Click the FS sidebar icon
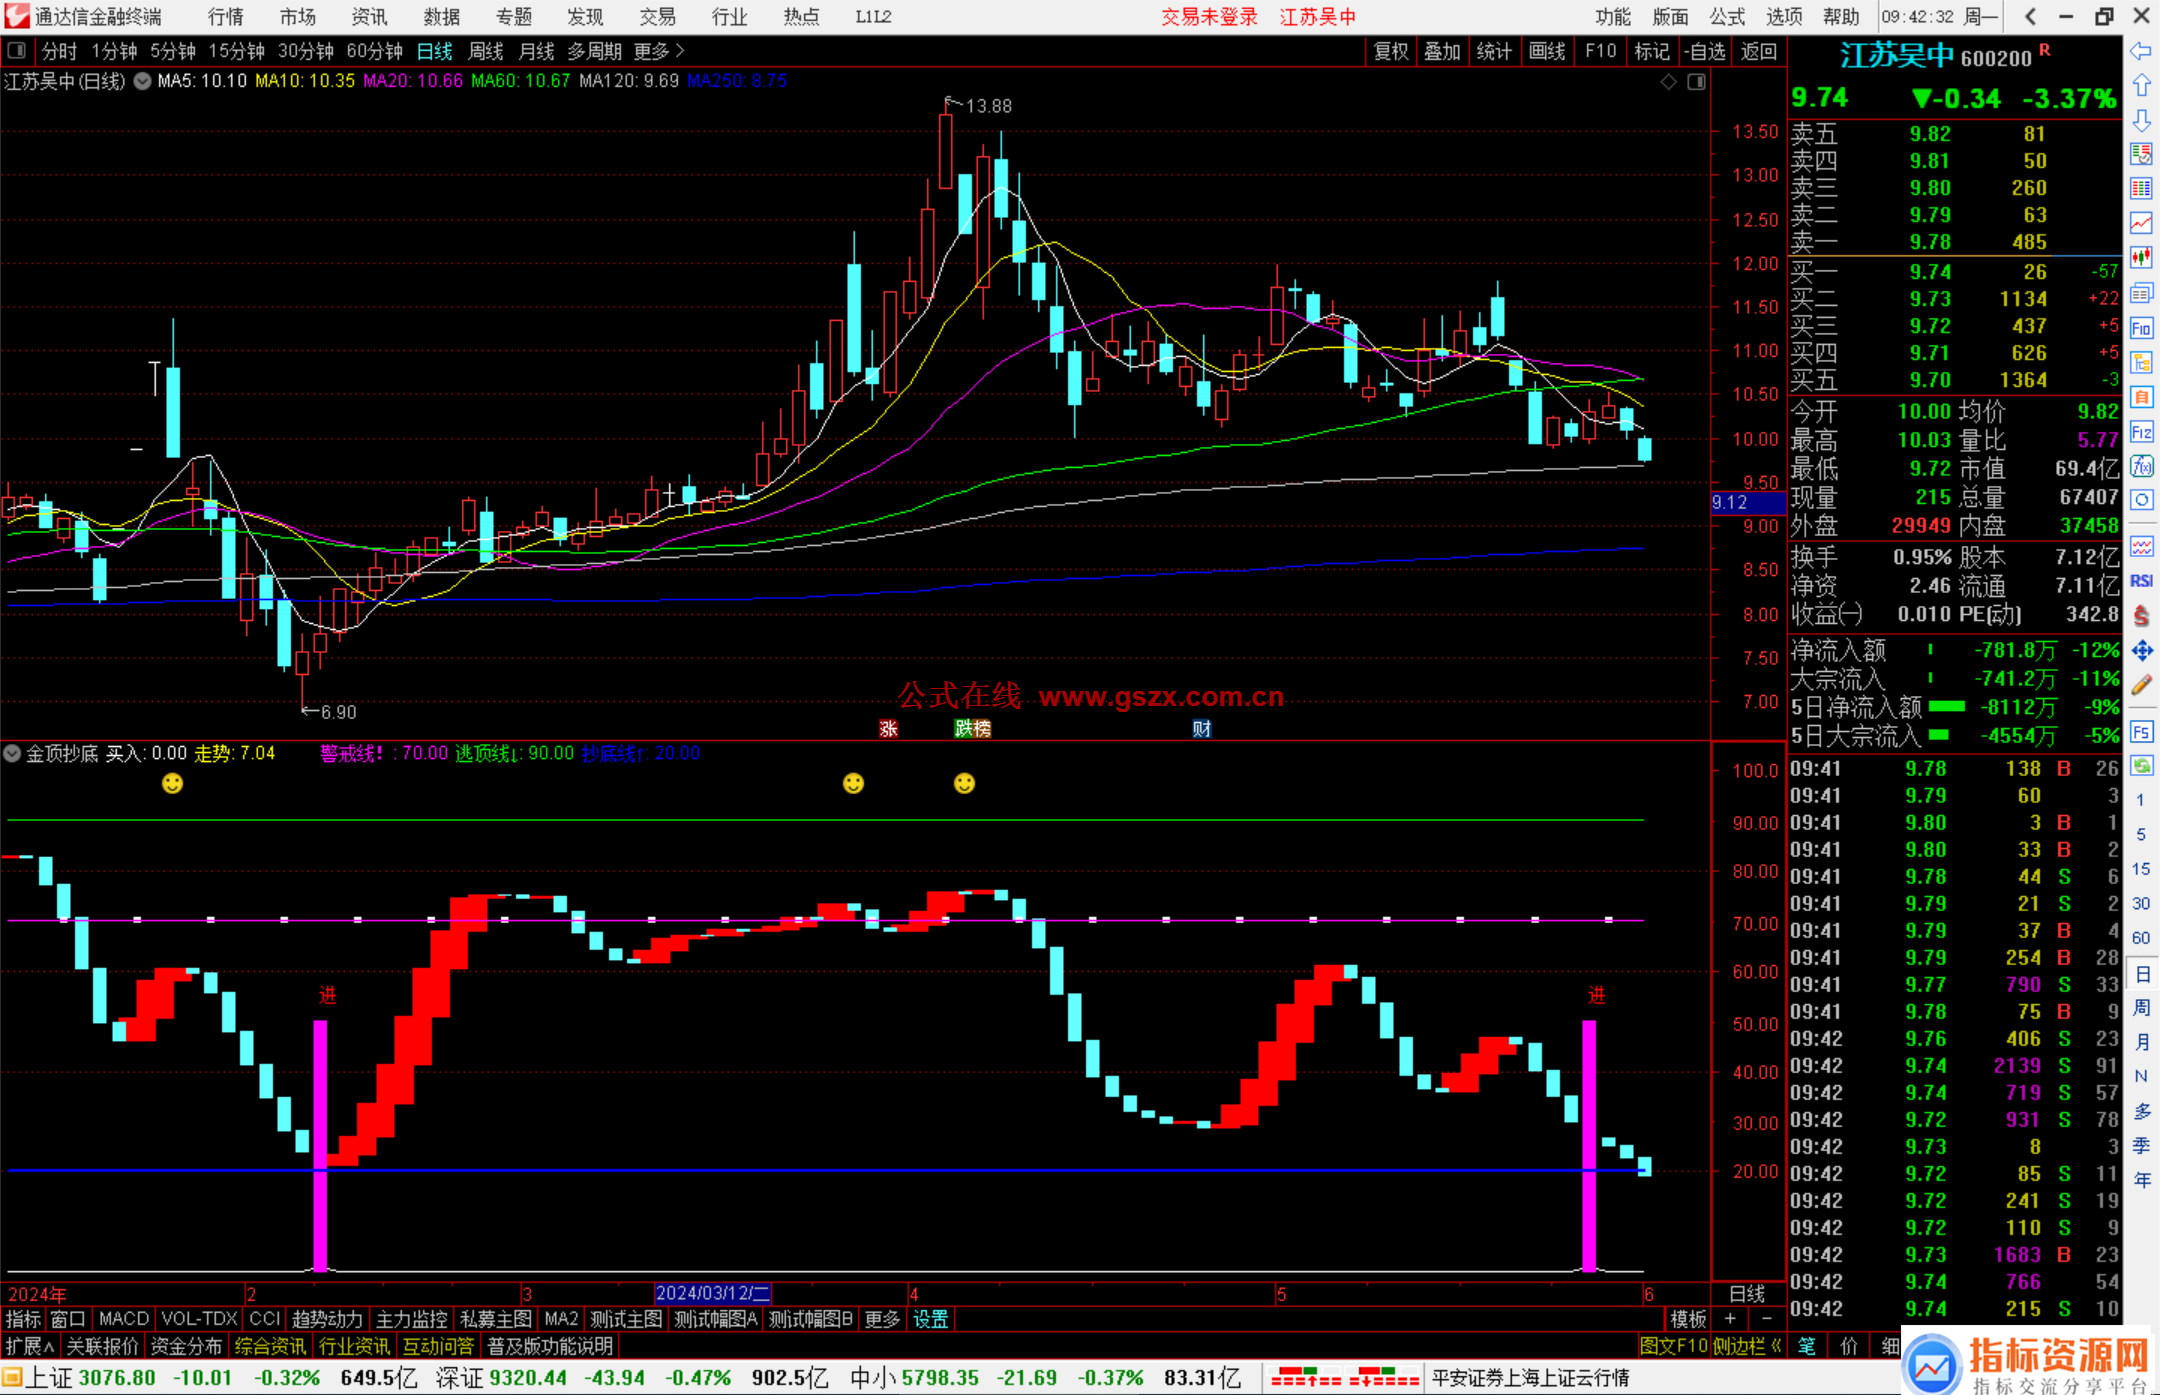The height and width of the screenshot is (1395, 2160). pyautogui.click(x=2141, y=732)
